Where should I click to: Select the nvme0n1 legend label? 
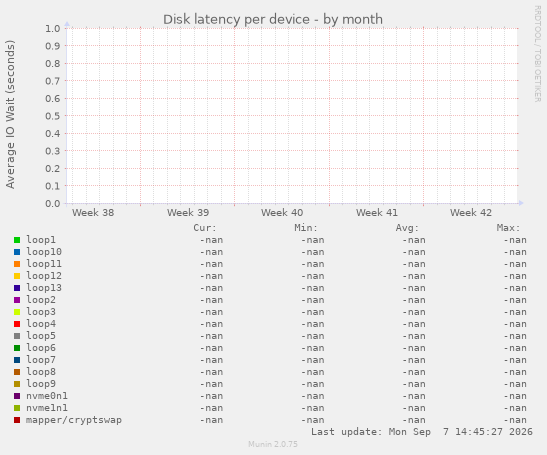coord(47,396)
